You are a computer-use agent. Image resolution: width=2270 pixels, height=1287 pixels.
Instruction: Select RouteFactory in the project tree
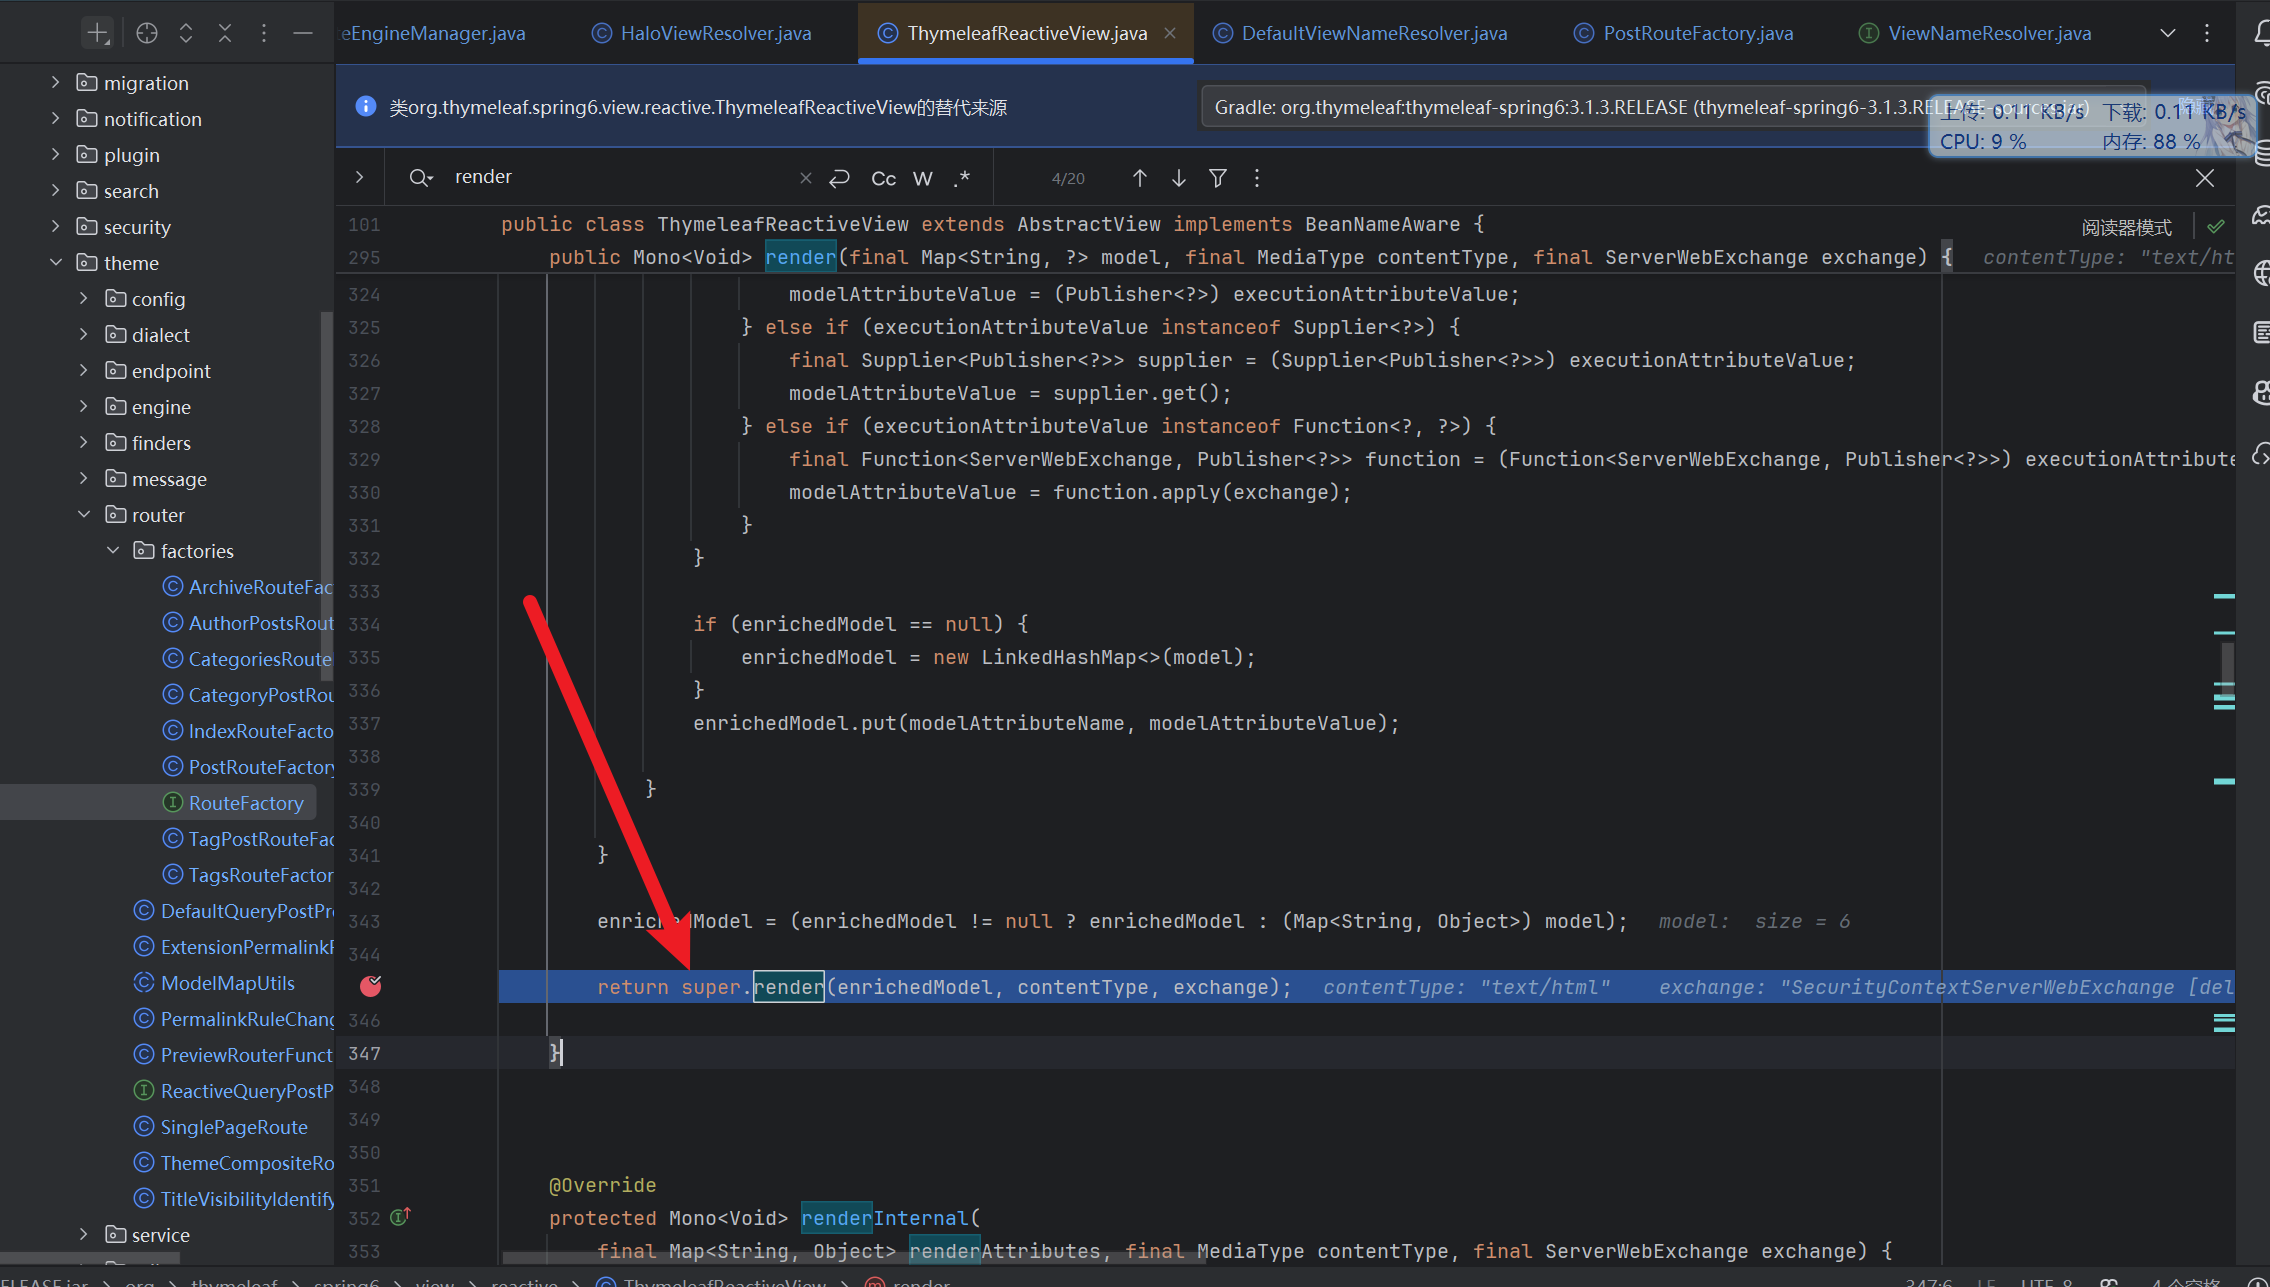246,802
